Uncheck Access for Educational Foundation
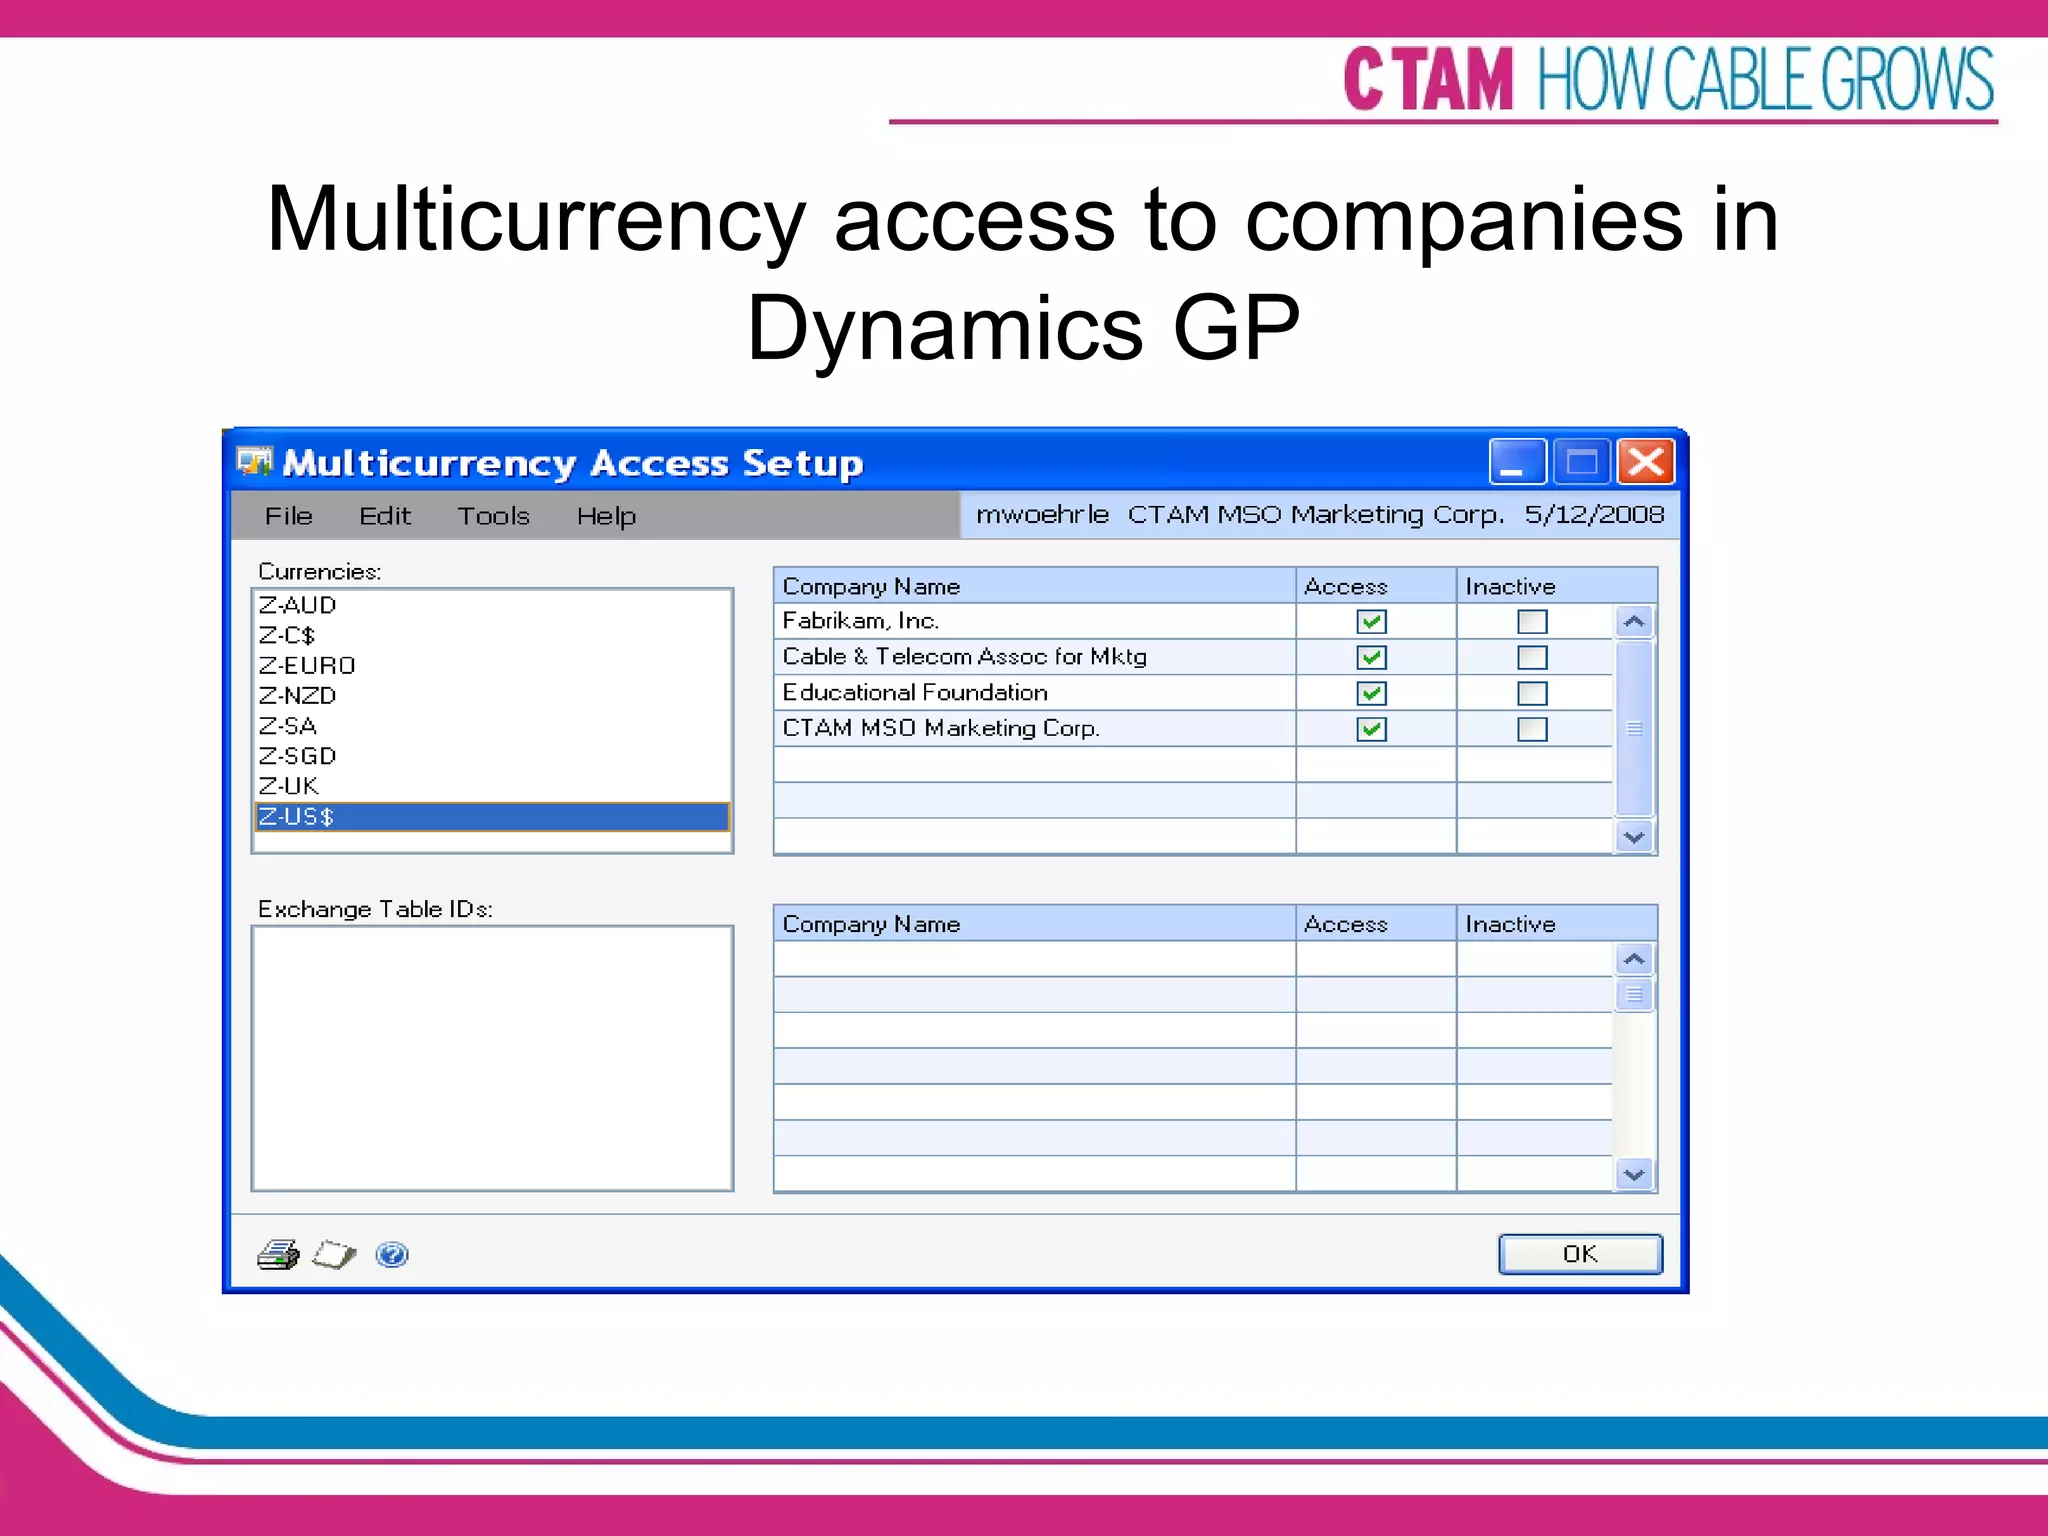Viewport: 2048px width, 1536px height. pos(1372,694)
